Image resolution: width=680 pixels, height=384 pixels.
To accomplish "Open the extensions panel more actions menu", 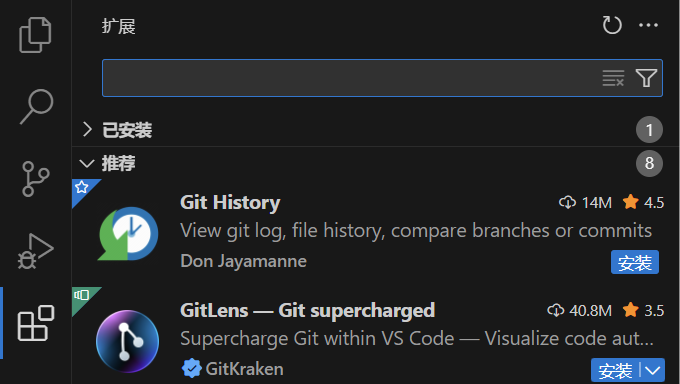I will (x=648, y=25).
